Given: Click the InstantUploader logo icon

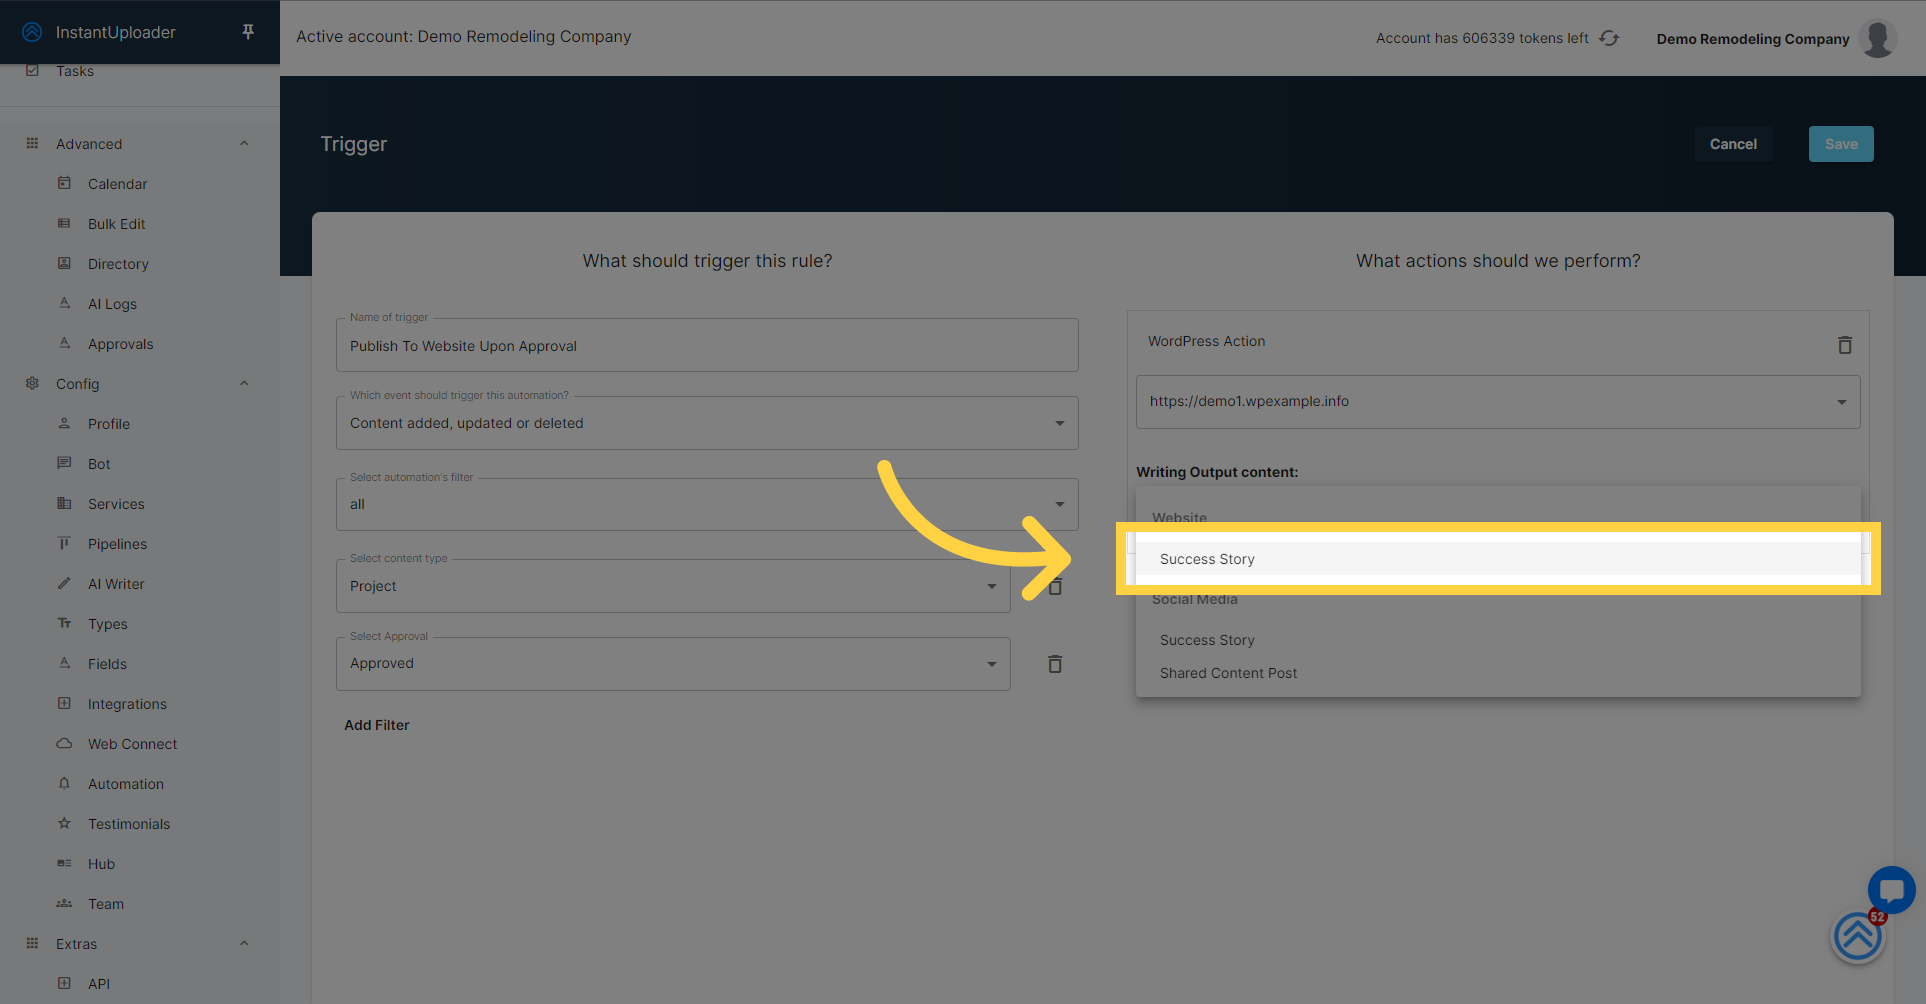Looking at the screenshot, I should pyautogui.click(x=32, y=32).
